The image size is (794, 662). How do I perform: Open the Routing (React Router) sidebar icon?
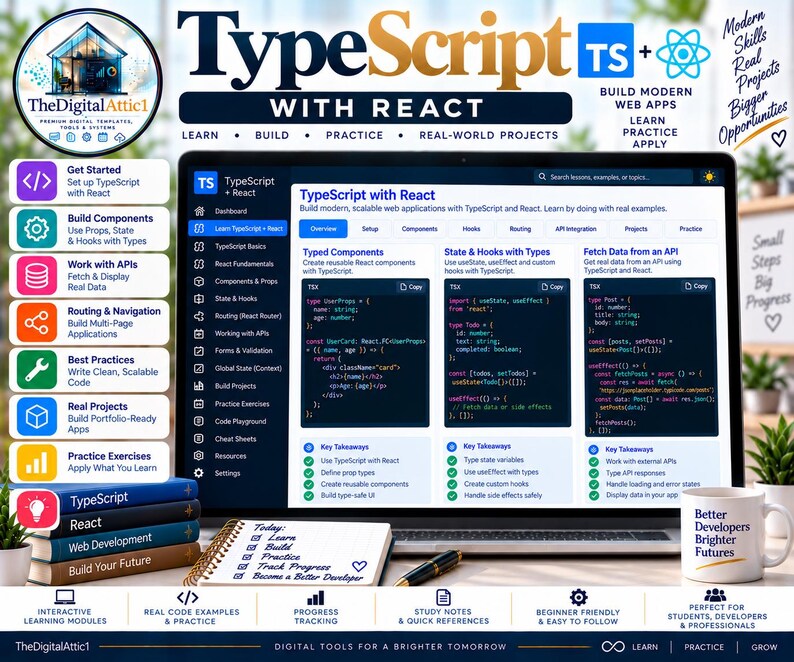click(x=199, y=316)
